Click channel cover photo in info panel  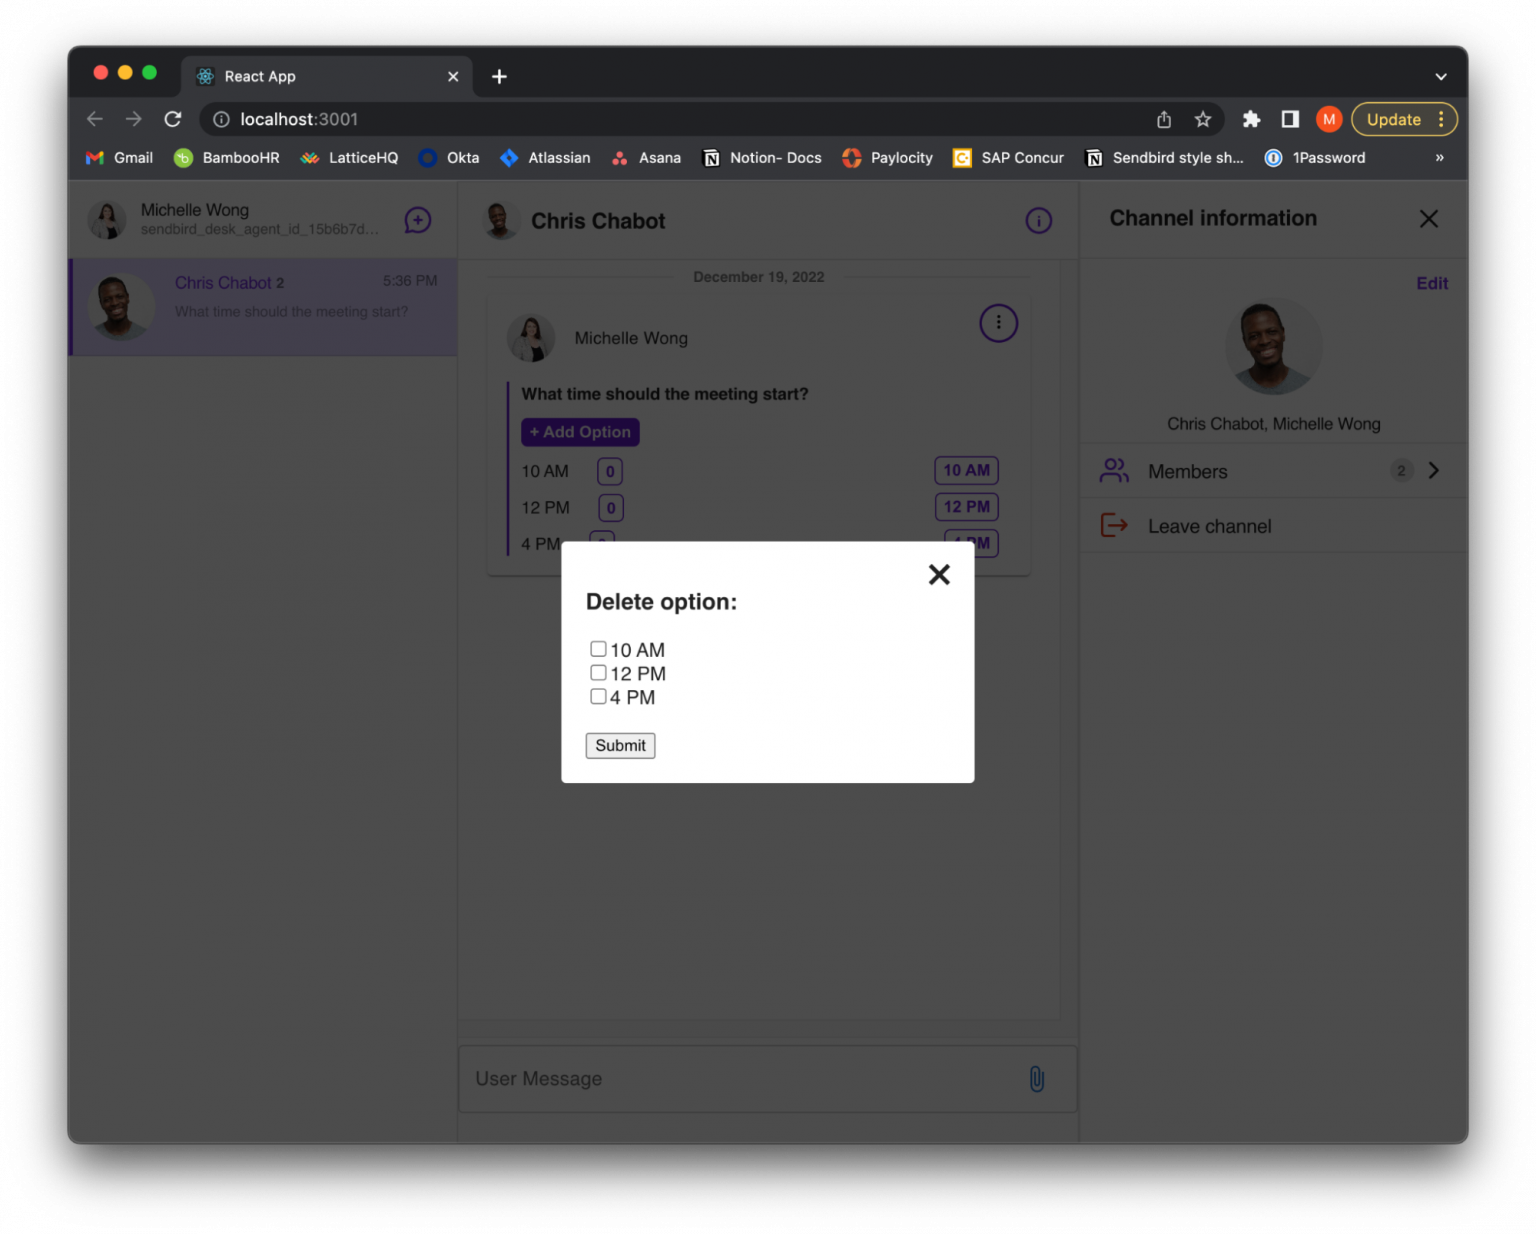[x=1273, y=347]
